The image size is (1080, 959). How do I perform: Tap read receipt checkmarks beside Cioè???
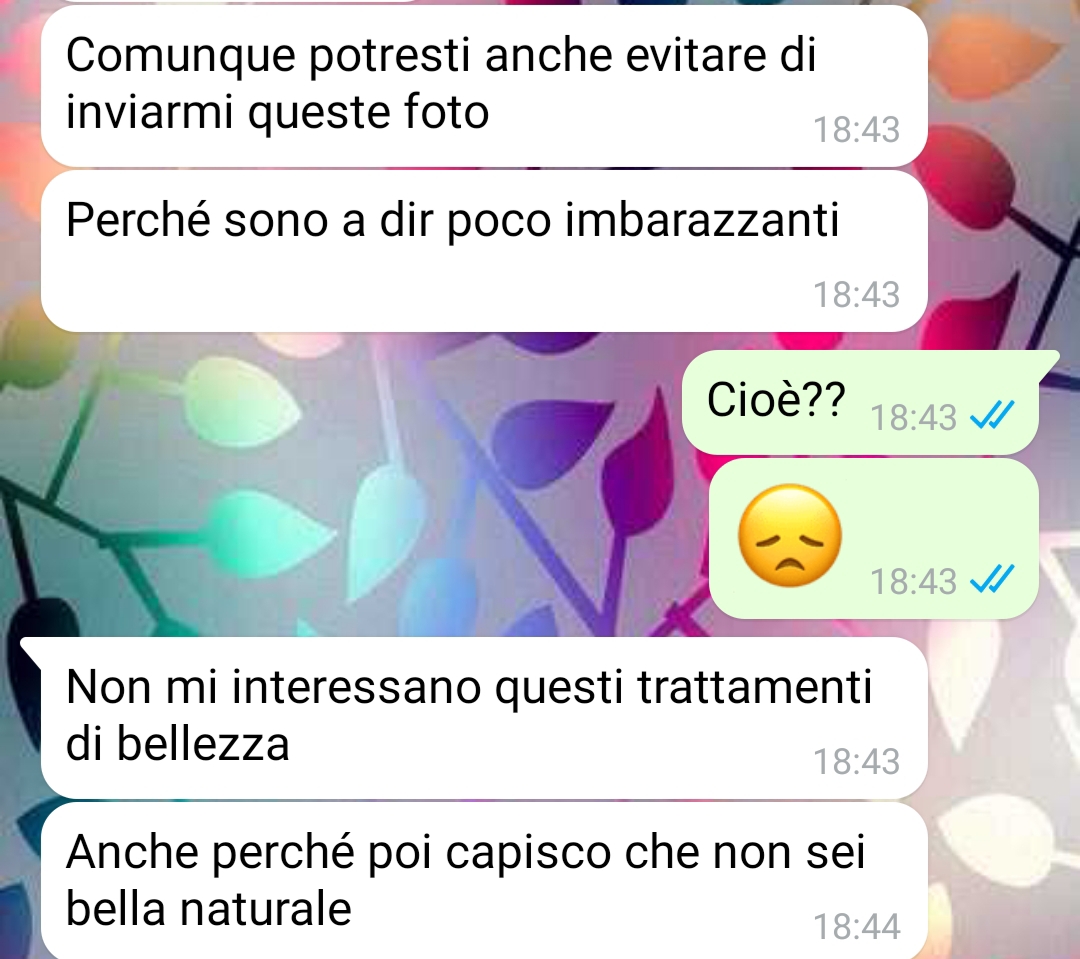click(x=992, y=415)
